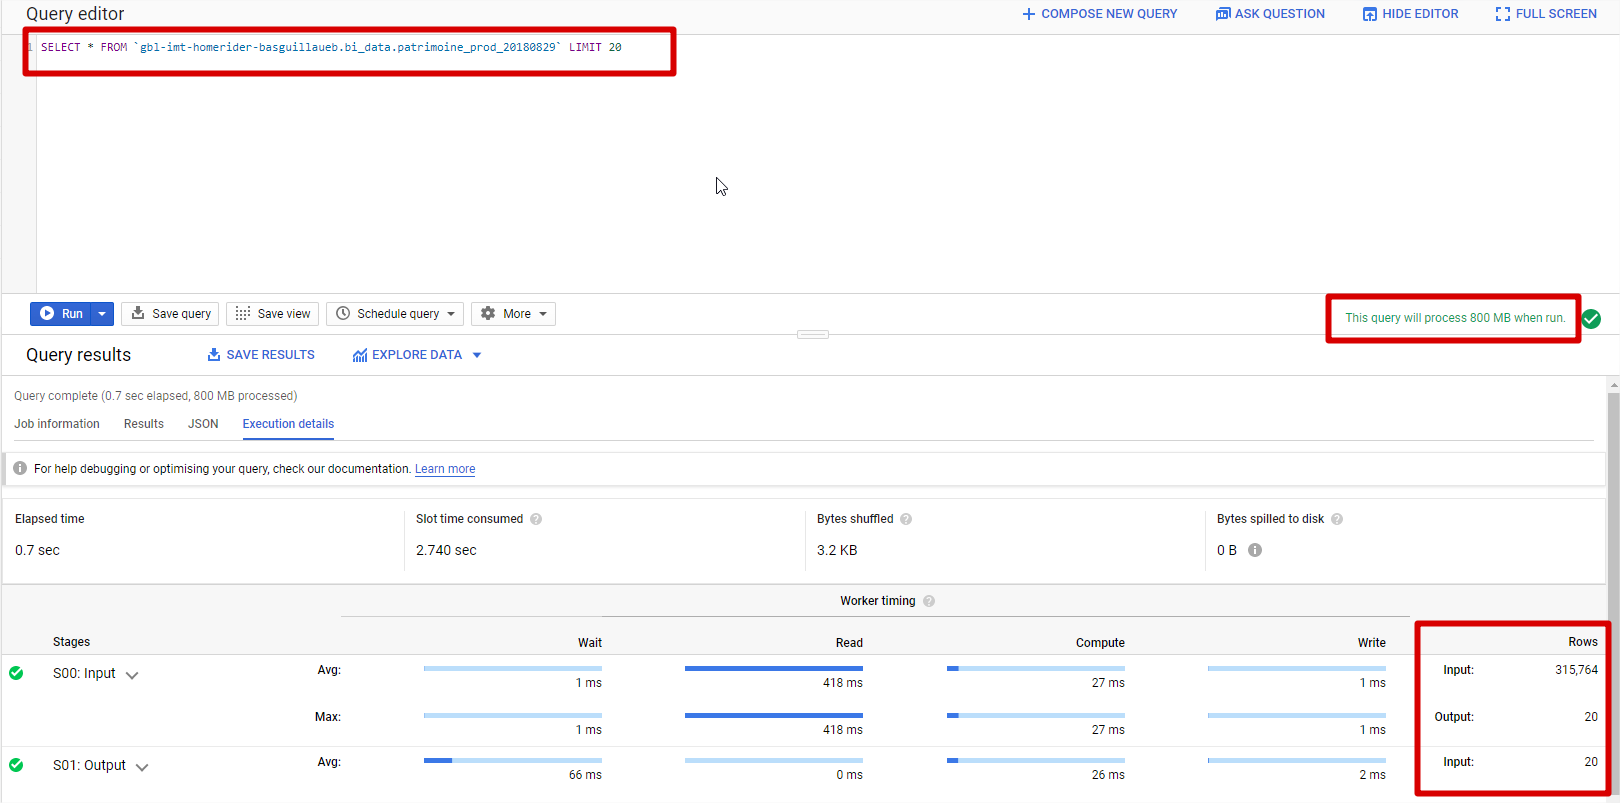This screenshot has width=1620, height=803.
Task: Open the Explore Data dropdown
Action: (417, 355)
